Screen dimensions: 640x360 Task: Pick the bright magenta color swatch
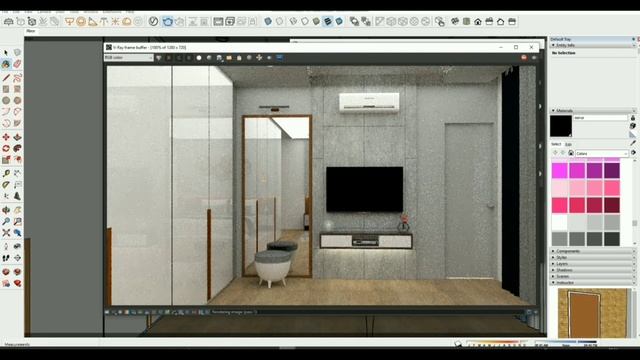point(560,170)
